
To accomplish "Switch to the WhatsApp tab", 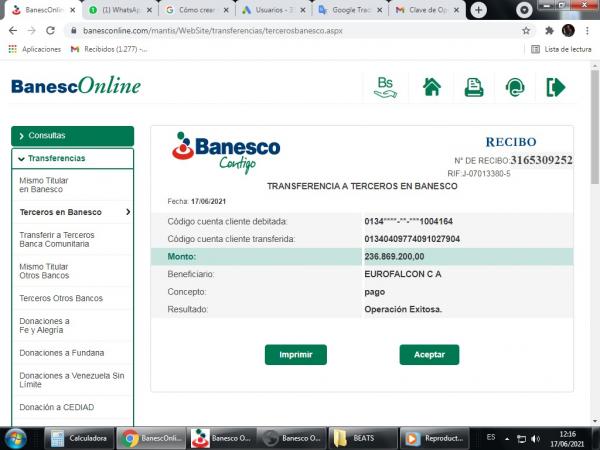I will [120, 10].
